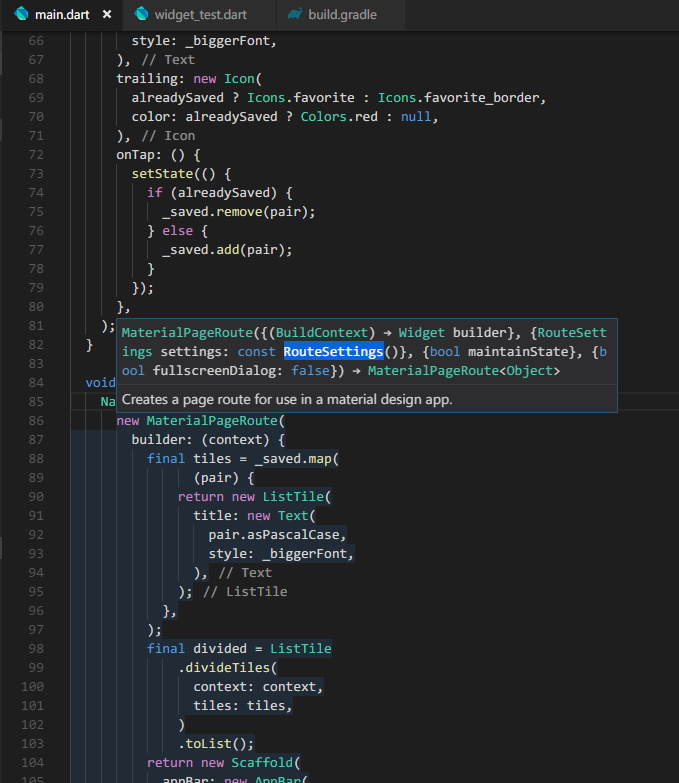Screen dimensions: 679x783
Task: Click 'builder:' on line 87
Action: coord(162,440)
